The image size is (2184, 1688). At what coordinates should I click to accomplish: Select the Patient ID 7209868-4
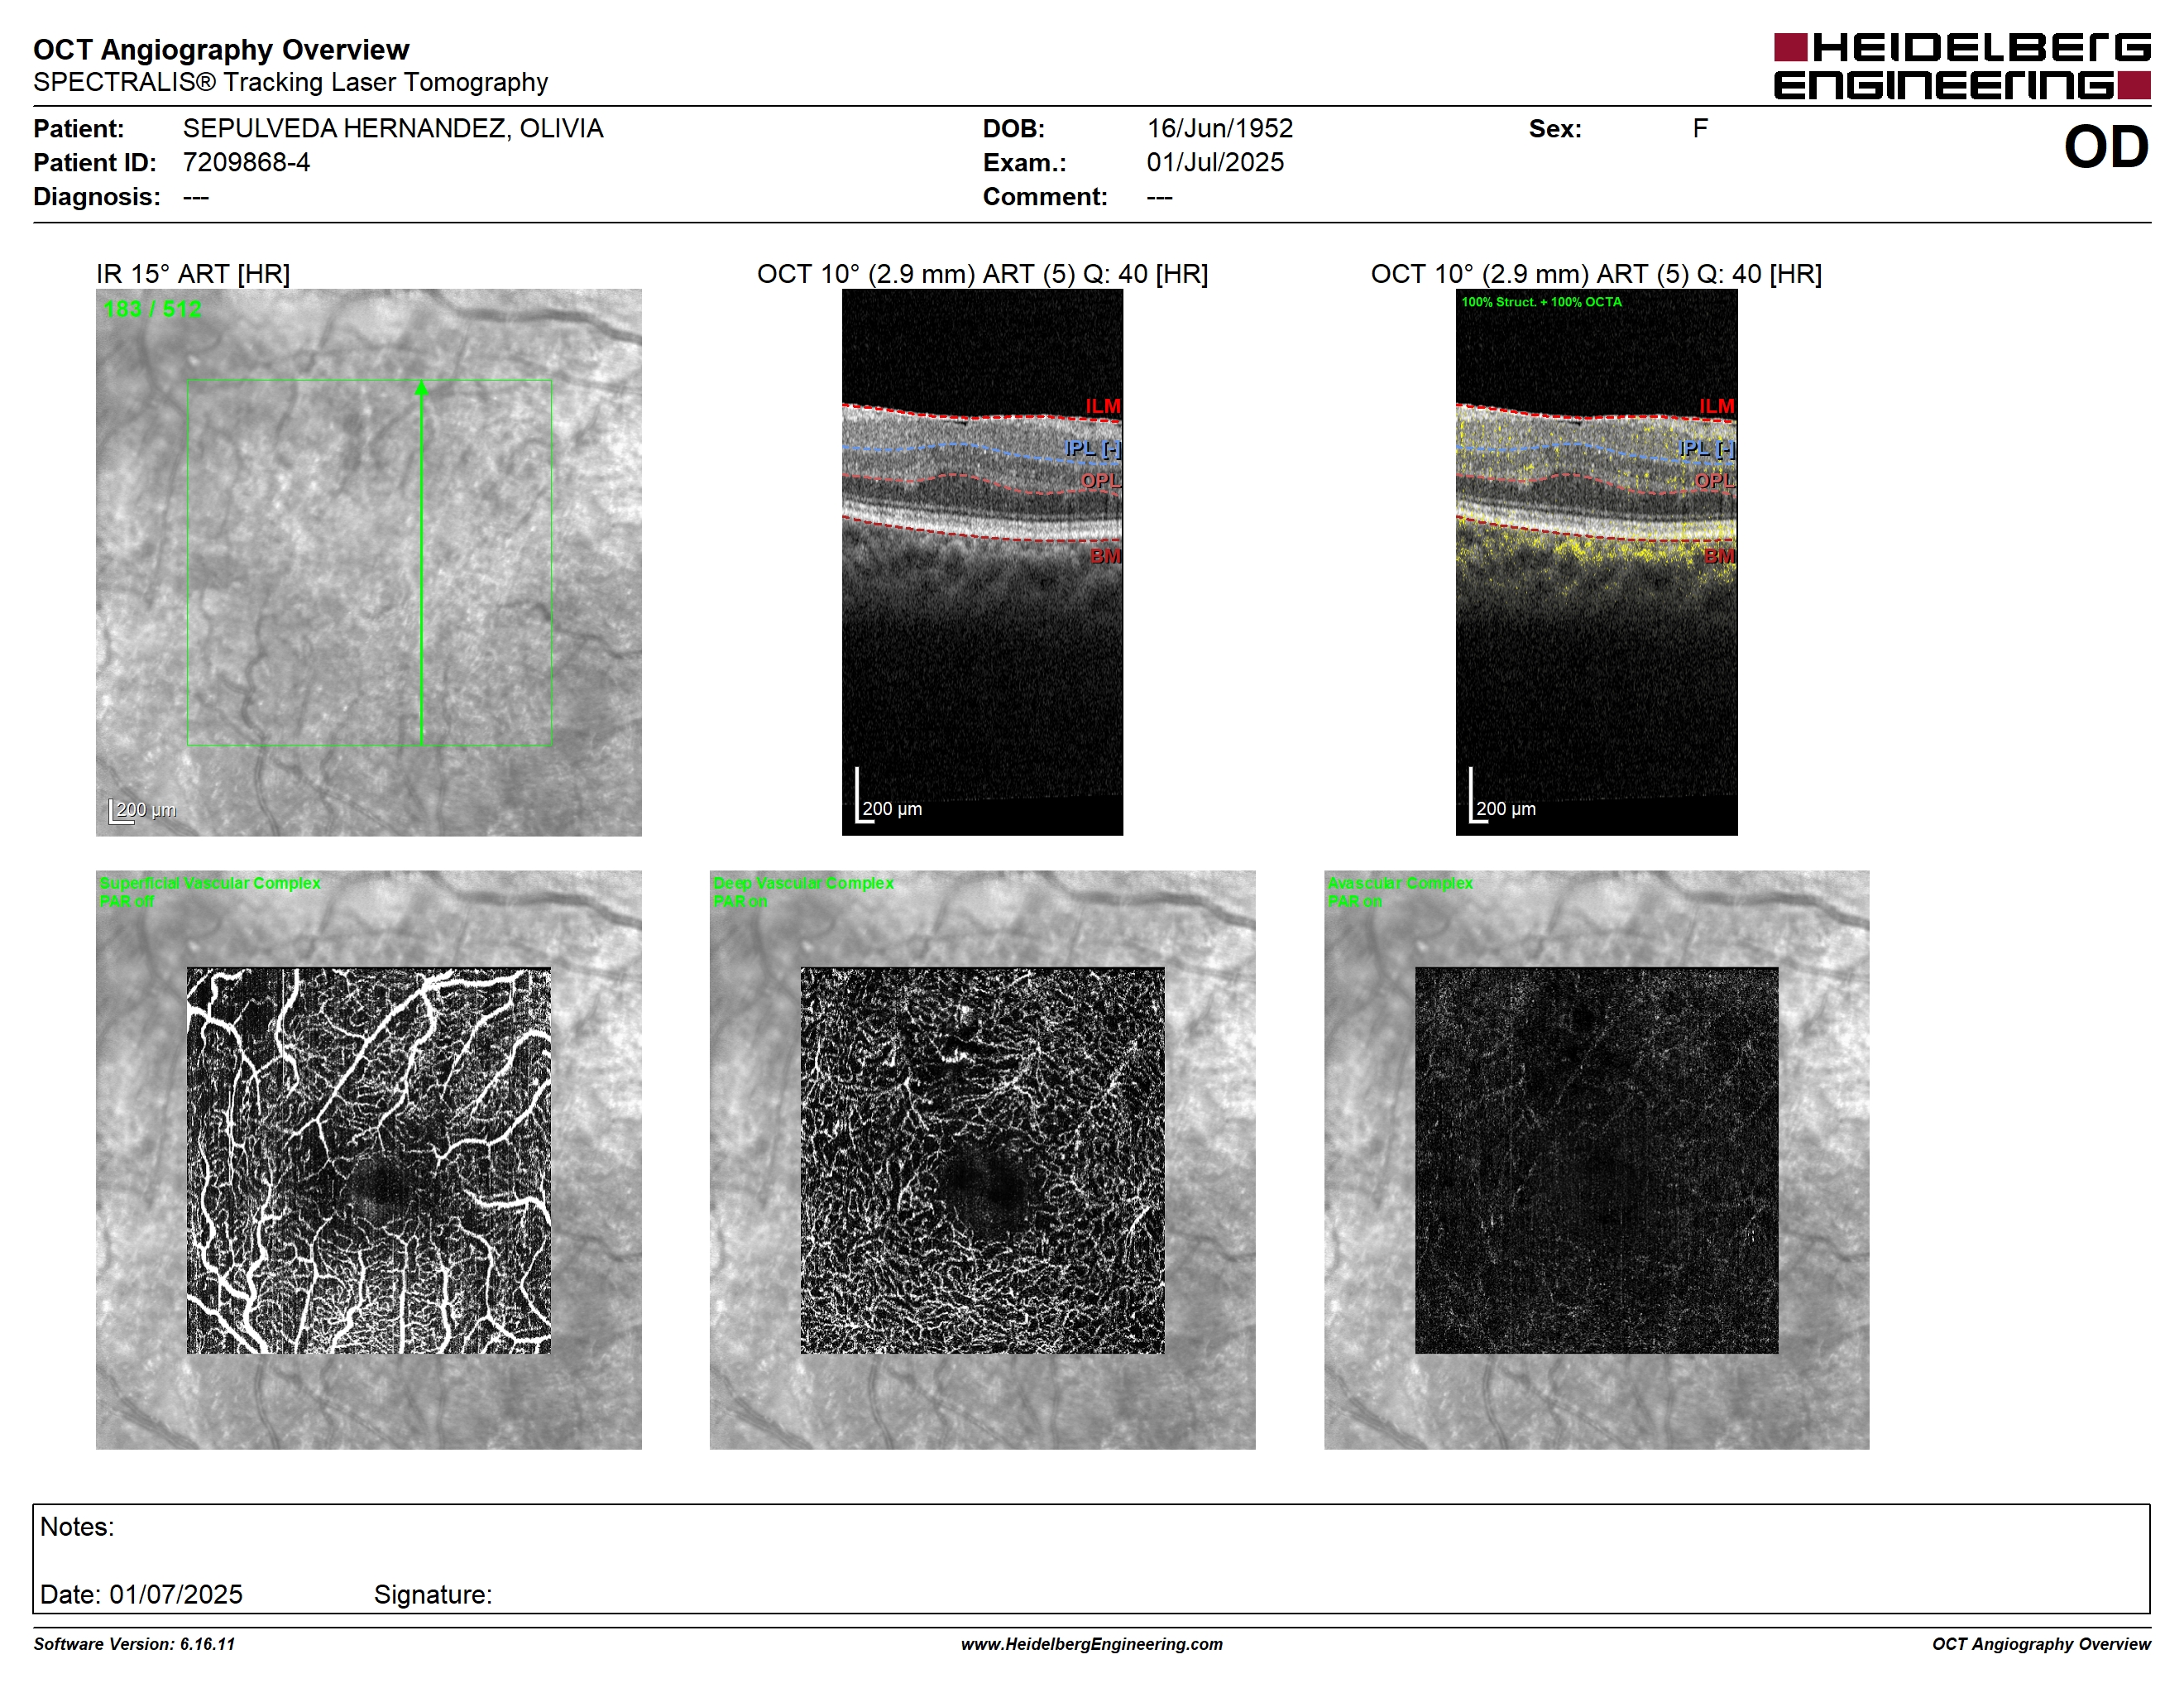246,162
